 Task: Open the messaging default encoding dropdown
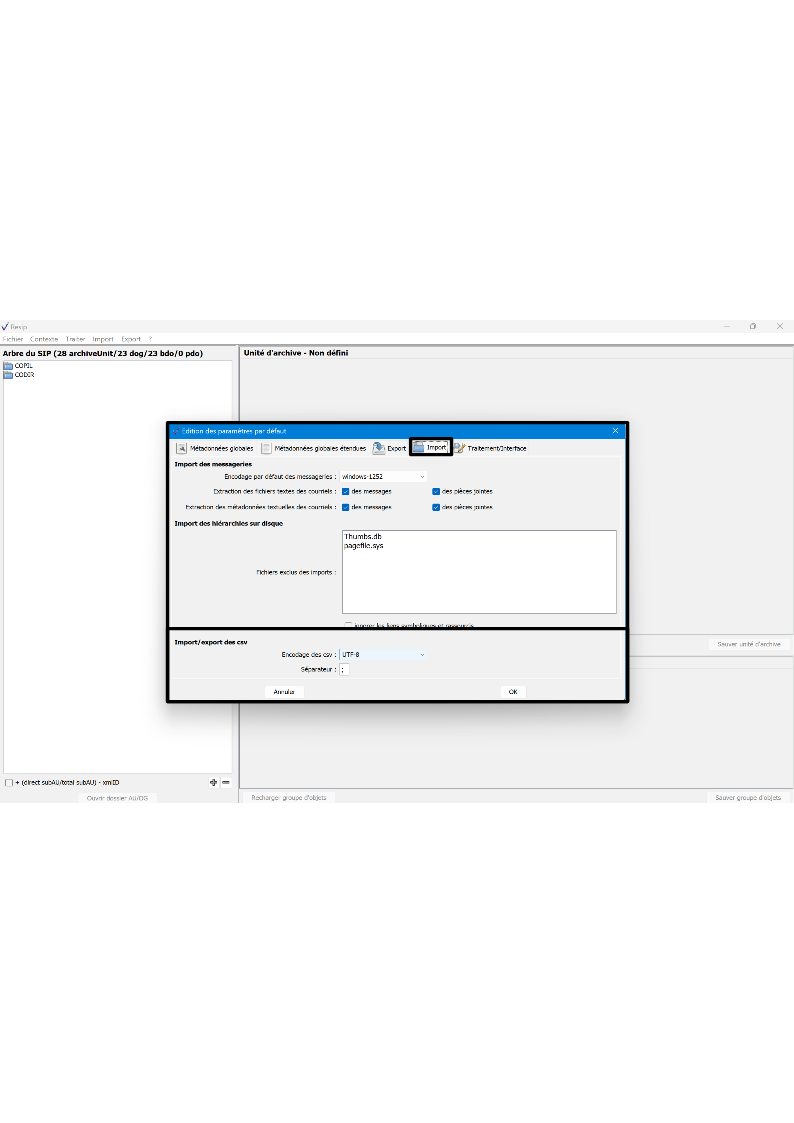(x=383, y=476)
